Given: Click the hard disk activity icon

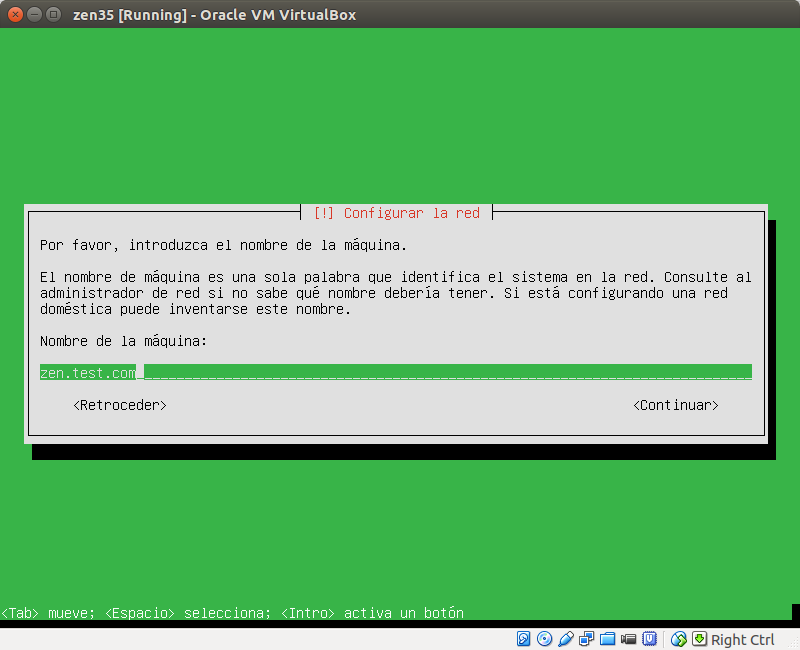Looking at the screenshot, I should pyautogui.click(x=523, y=639).
